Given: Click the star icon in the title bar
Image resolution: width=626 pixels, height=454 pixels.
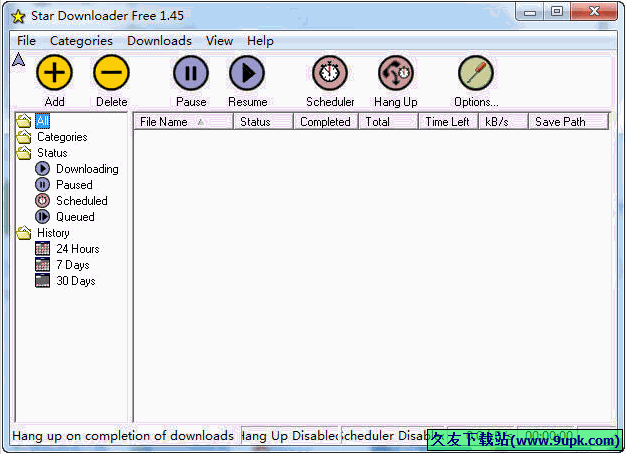Looking at the screenshot, I should 18,16.
